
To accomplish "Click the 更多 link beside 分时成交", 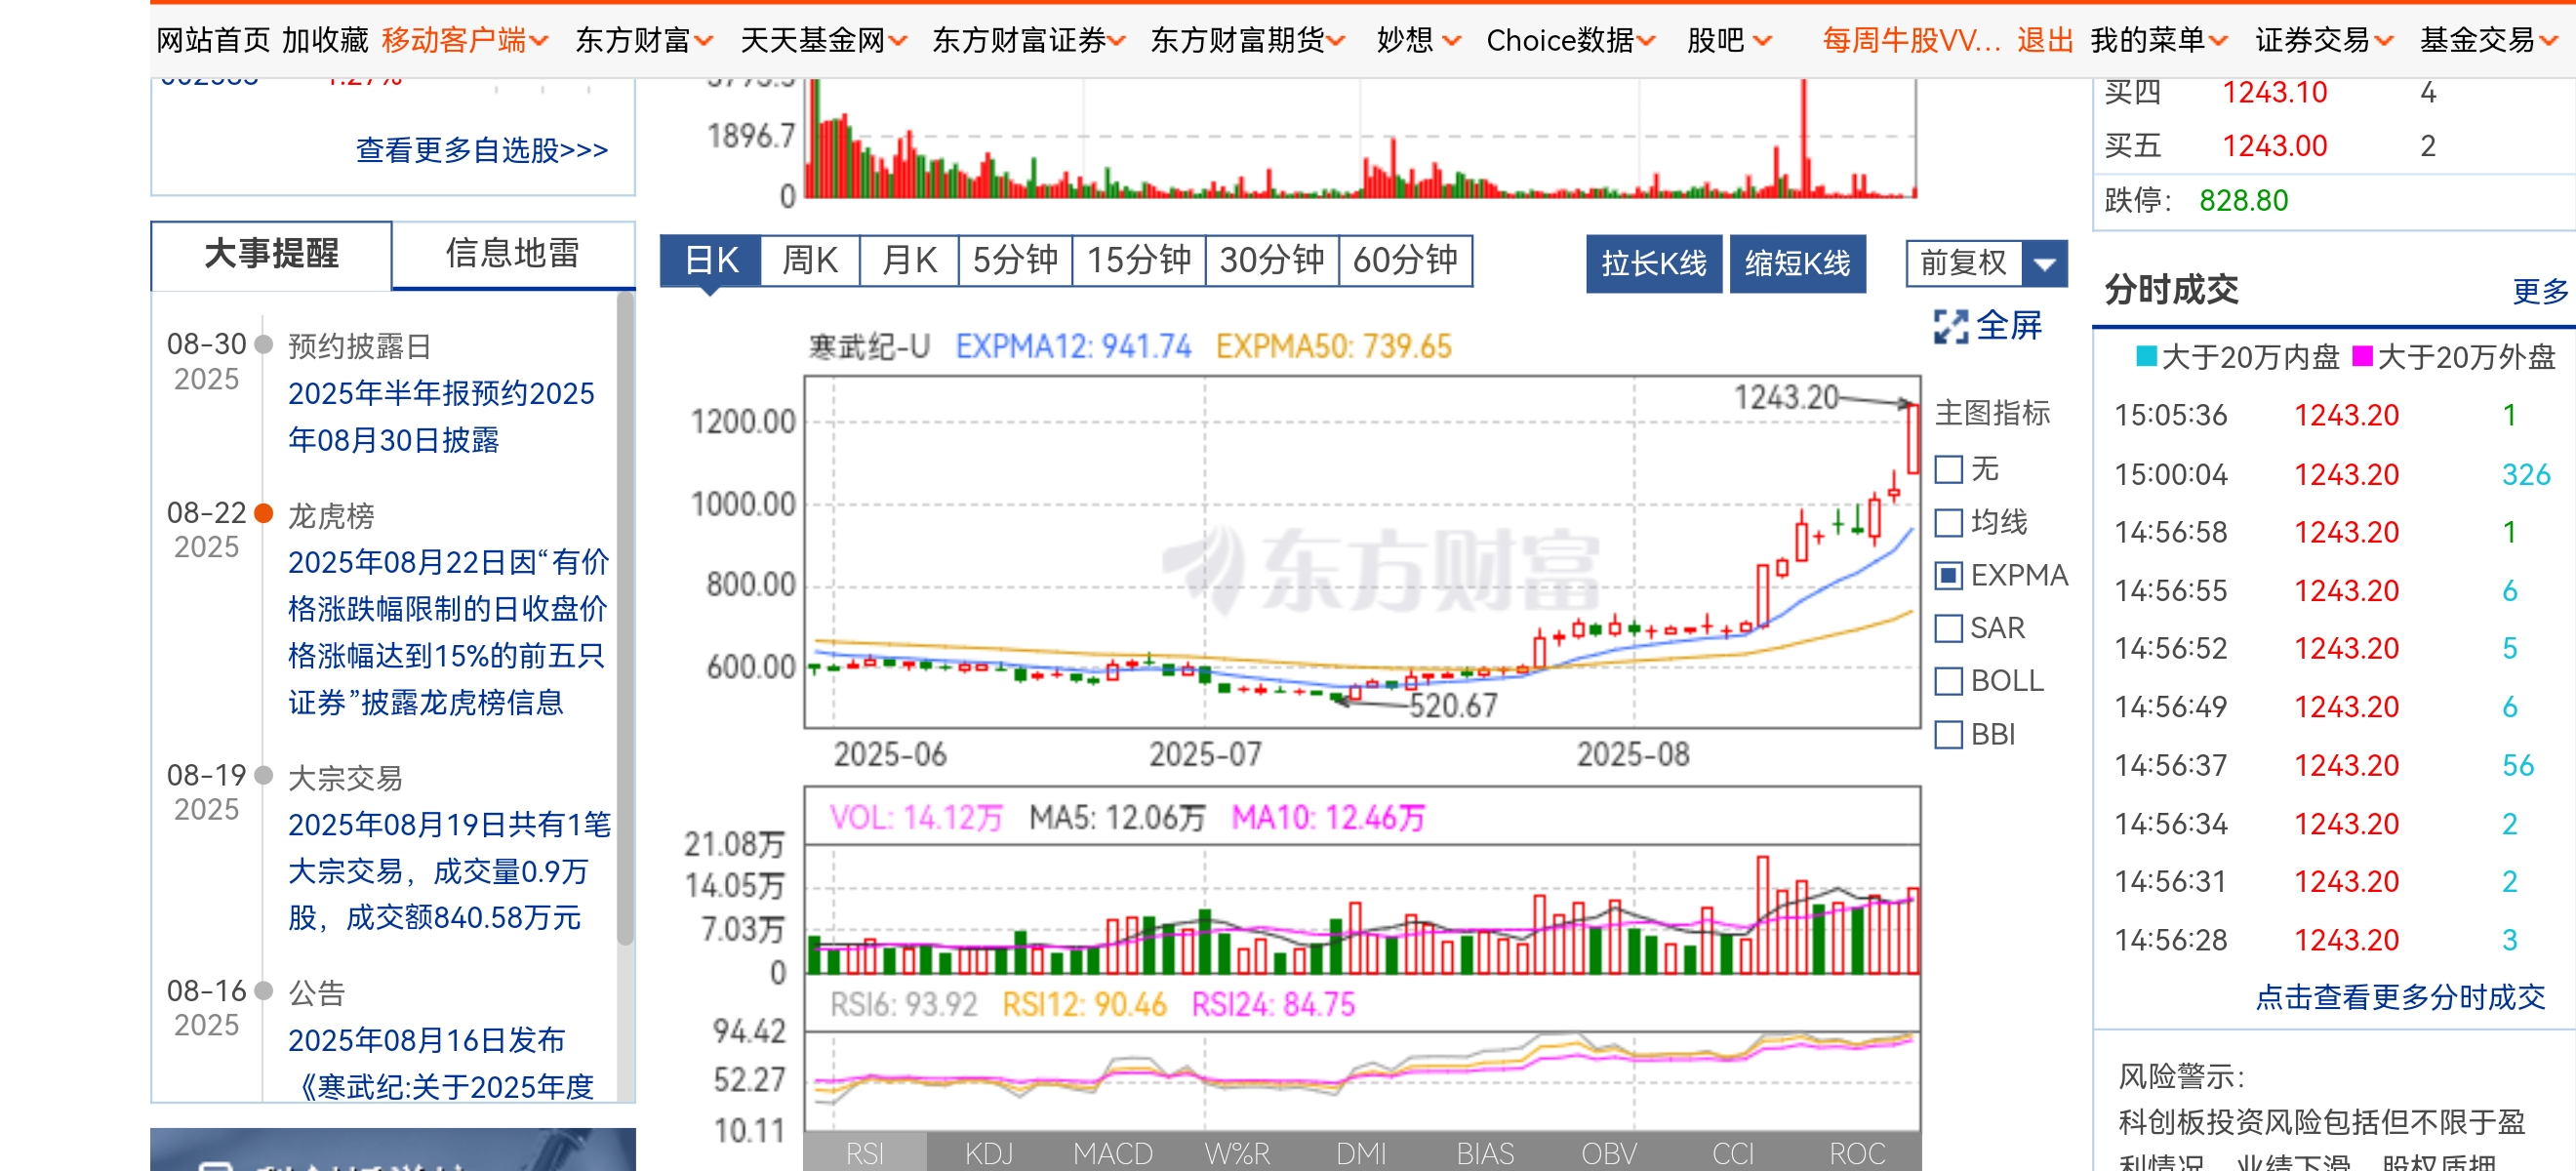I will pyautogui.click(x=2540, y=291).
